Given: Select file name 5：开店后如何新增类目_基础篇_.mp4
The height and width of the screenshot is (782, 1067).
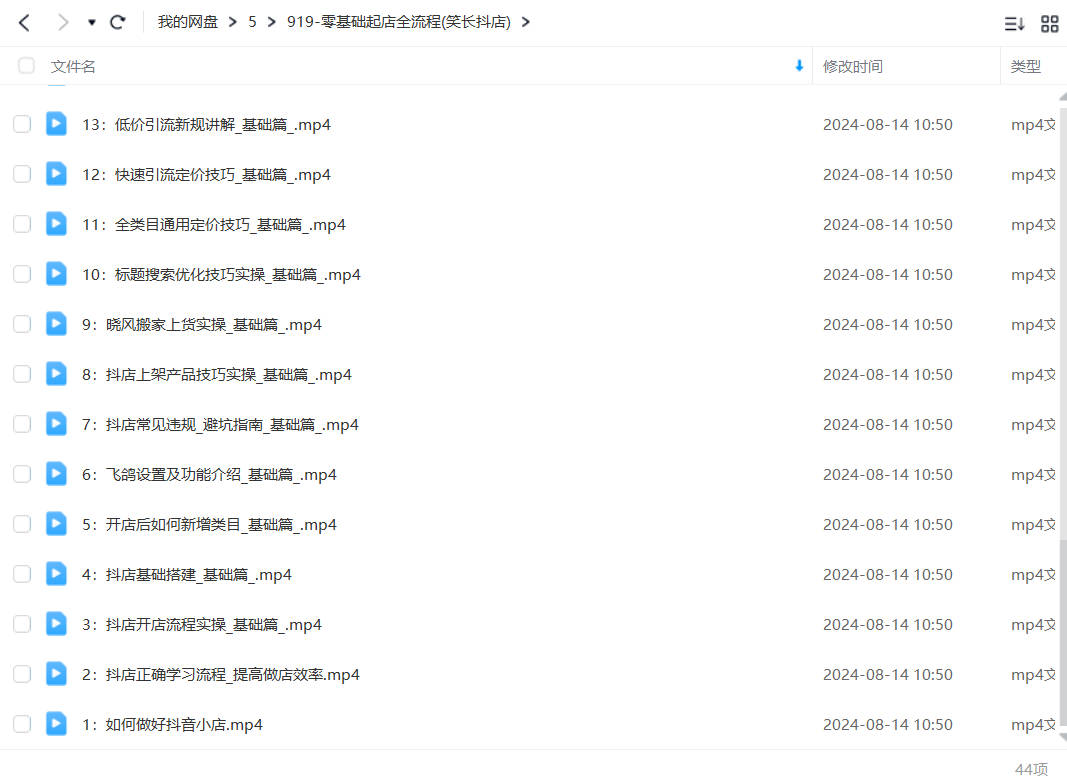Looking at the screenshot, I should tap(210, 525).
